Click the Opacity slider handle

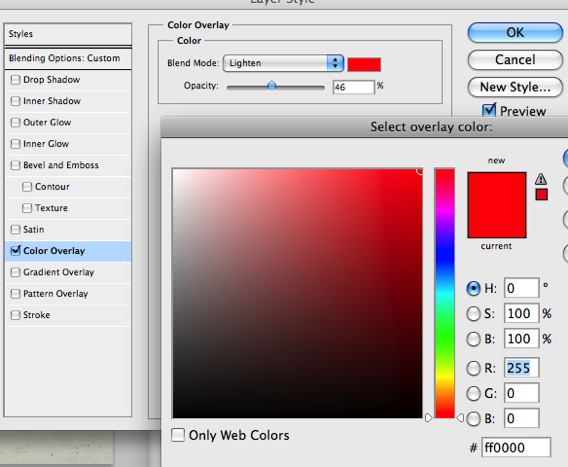pyautogui.click(x=271, y=86)
